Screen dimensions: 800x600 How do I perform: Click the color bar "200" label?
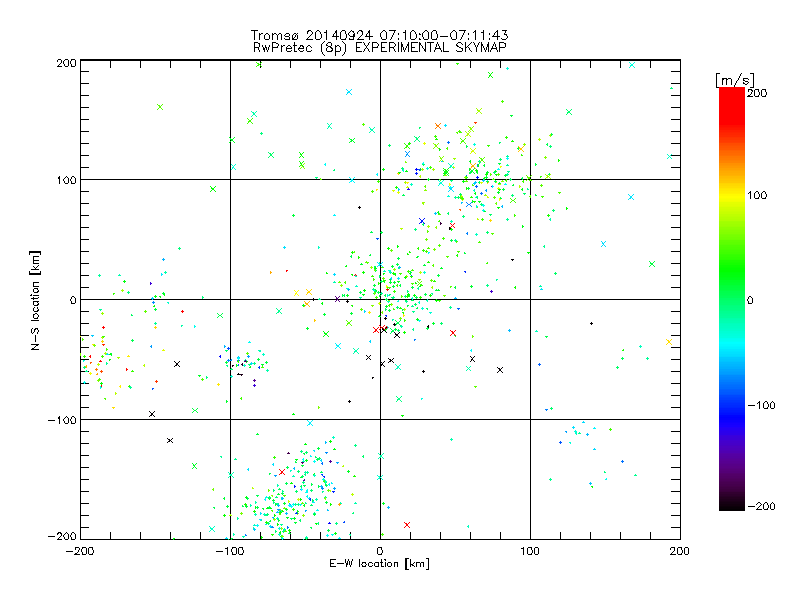coord(757,93)
